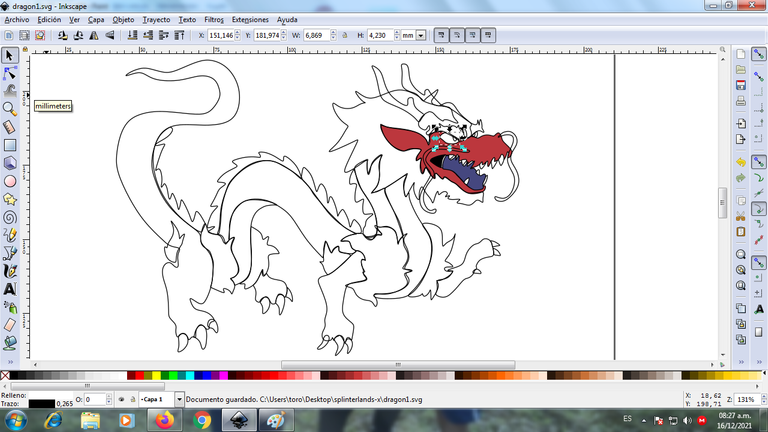
Task: Open the Capa menu
Action: point(96,20)
